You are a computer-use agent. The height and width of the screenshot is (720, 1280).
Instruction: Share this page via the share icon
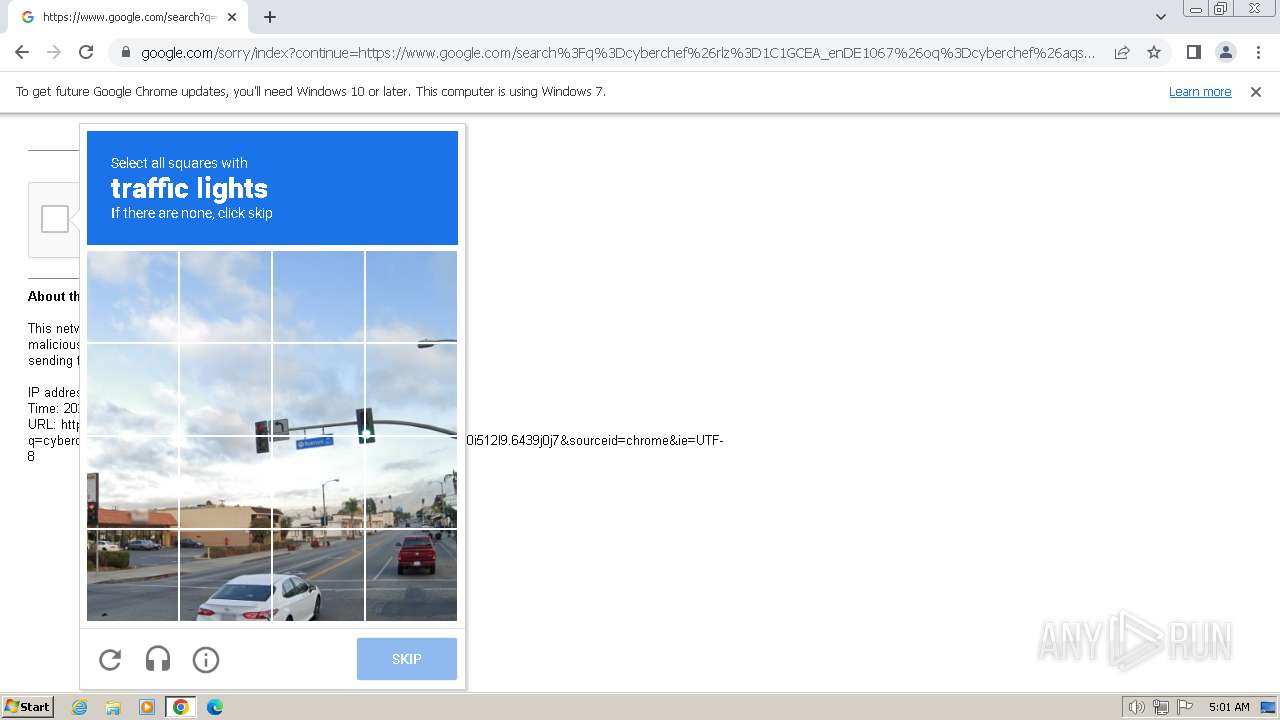(x=1122, y=52)
